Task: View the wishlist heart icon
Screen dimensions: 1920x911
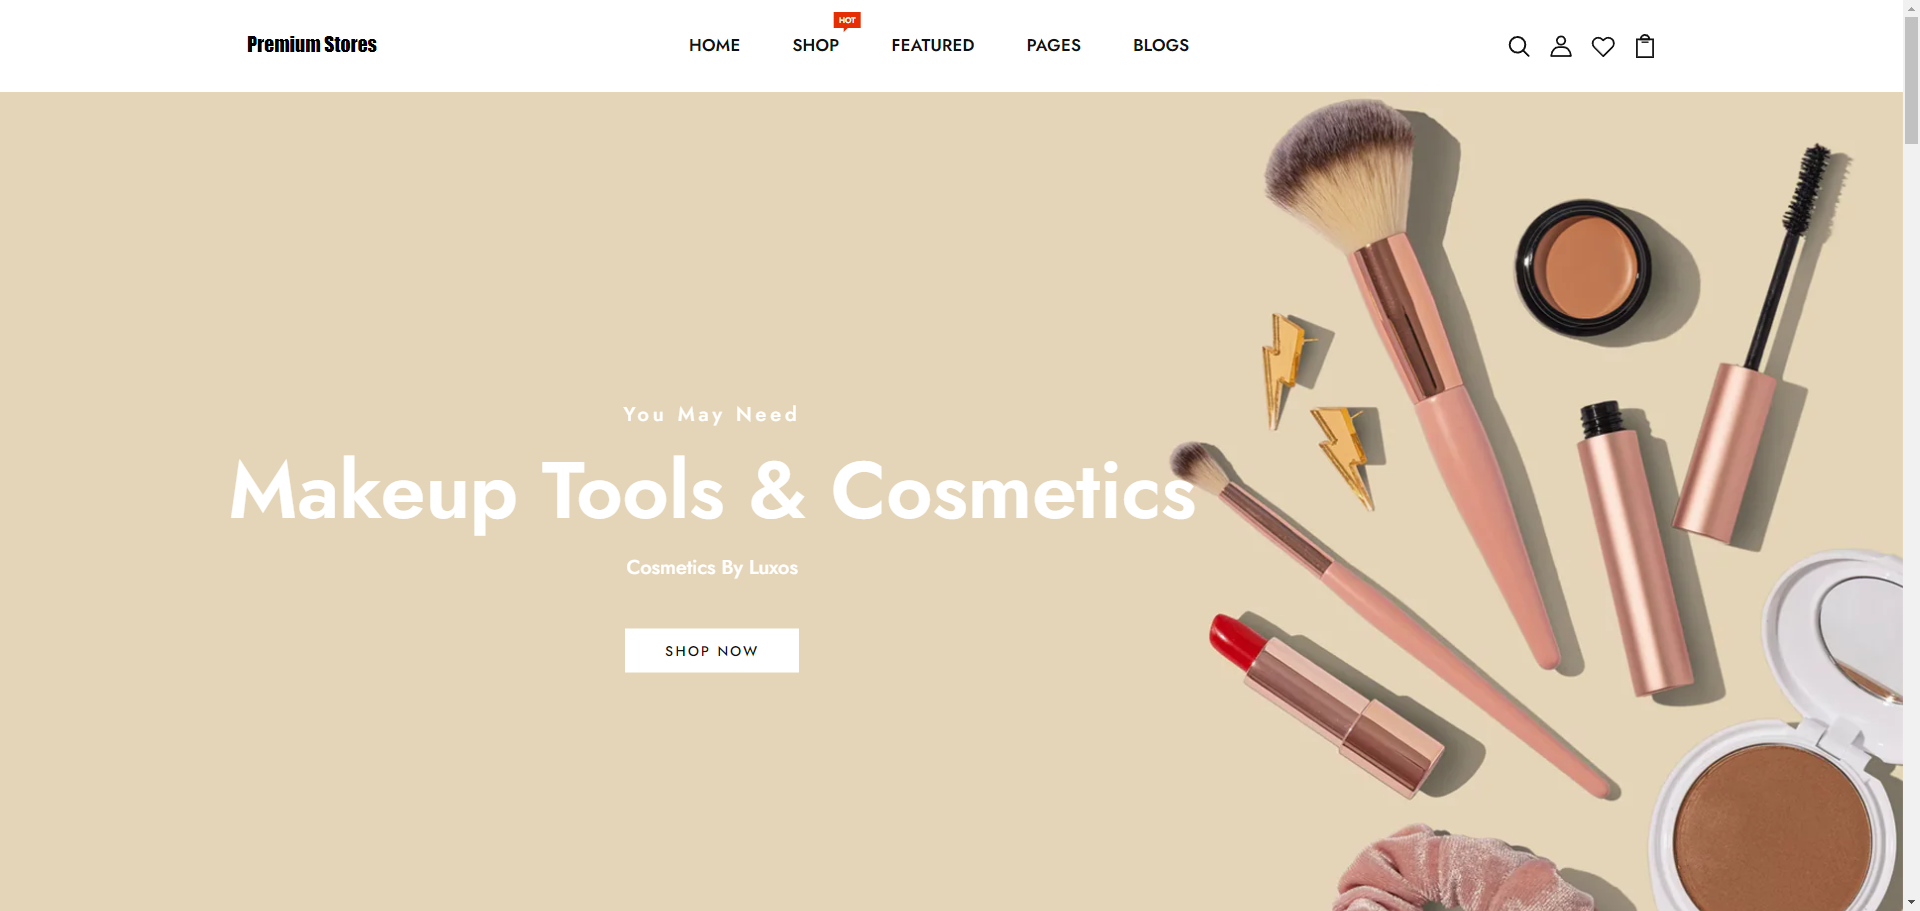Action: (1602, 46)
